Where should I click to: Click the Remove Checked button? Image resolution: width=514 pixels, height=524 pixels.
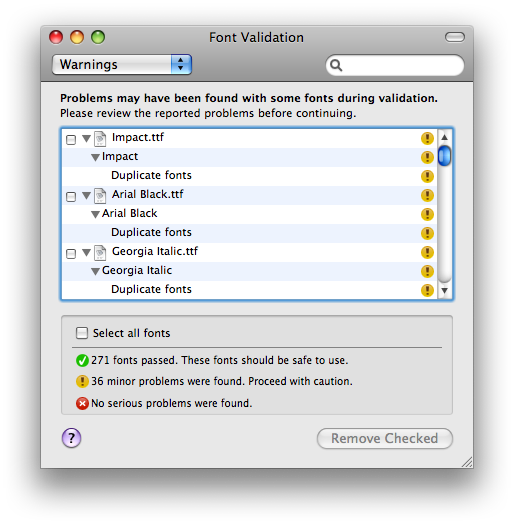point(385,438)
